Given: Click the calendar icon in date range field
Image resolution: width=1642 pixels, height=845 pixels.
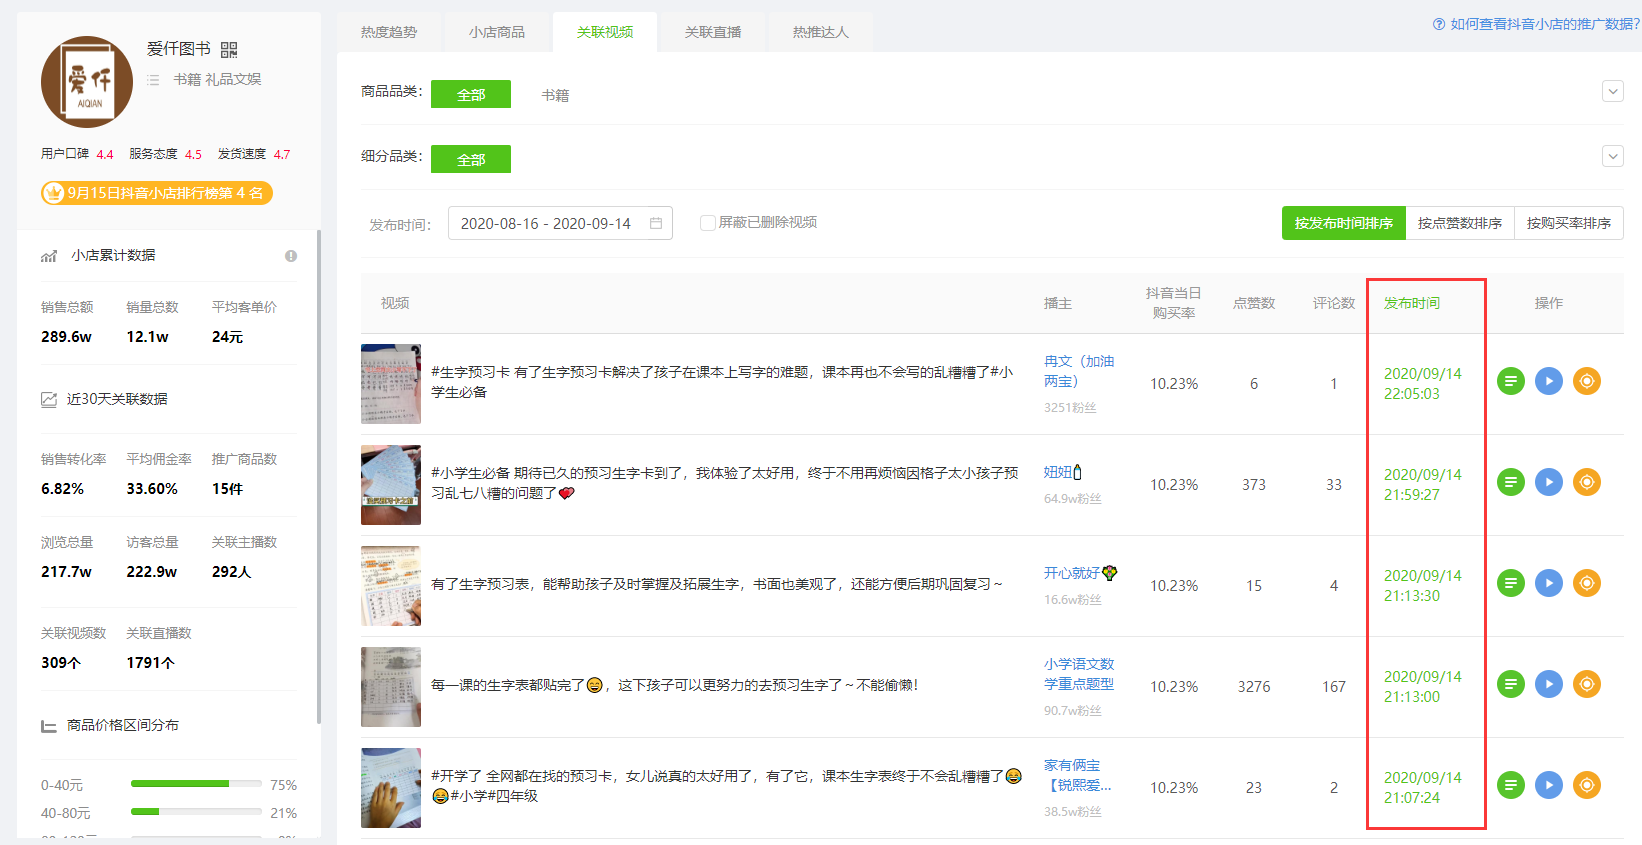Looking at the screenshot, I should (656, 223).
